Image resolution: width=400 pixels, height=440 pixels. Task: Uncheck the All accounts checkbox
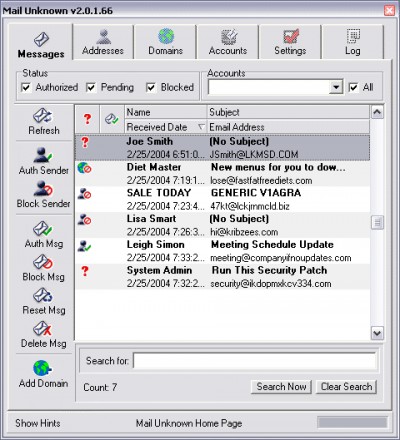pyautogui.click(x=353, y=88)
